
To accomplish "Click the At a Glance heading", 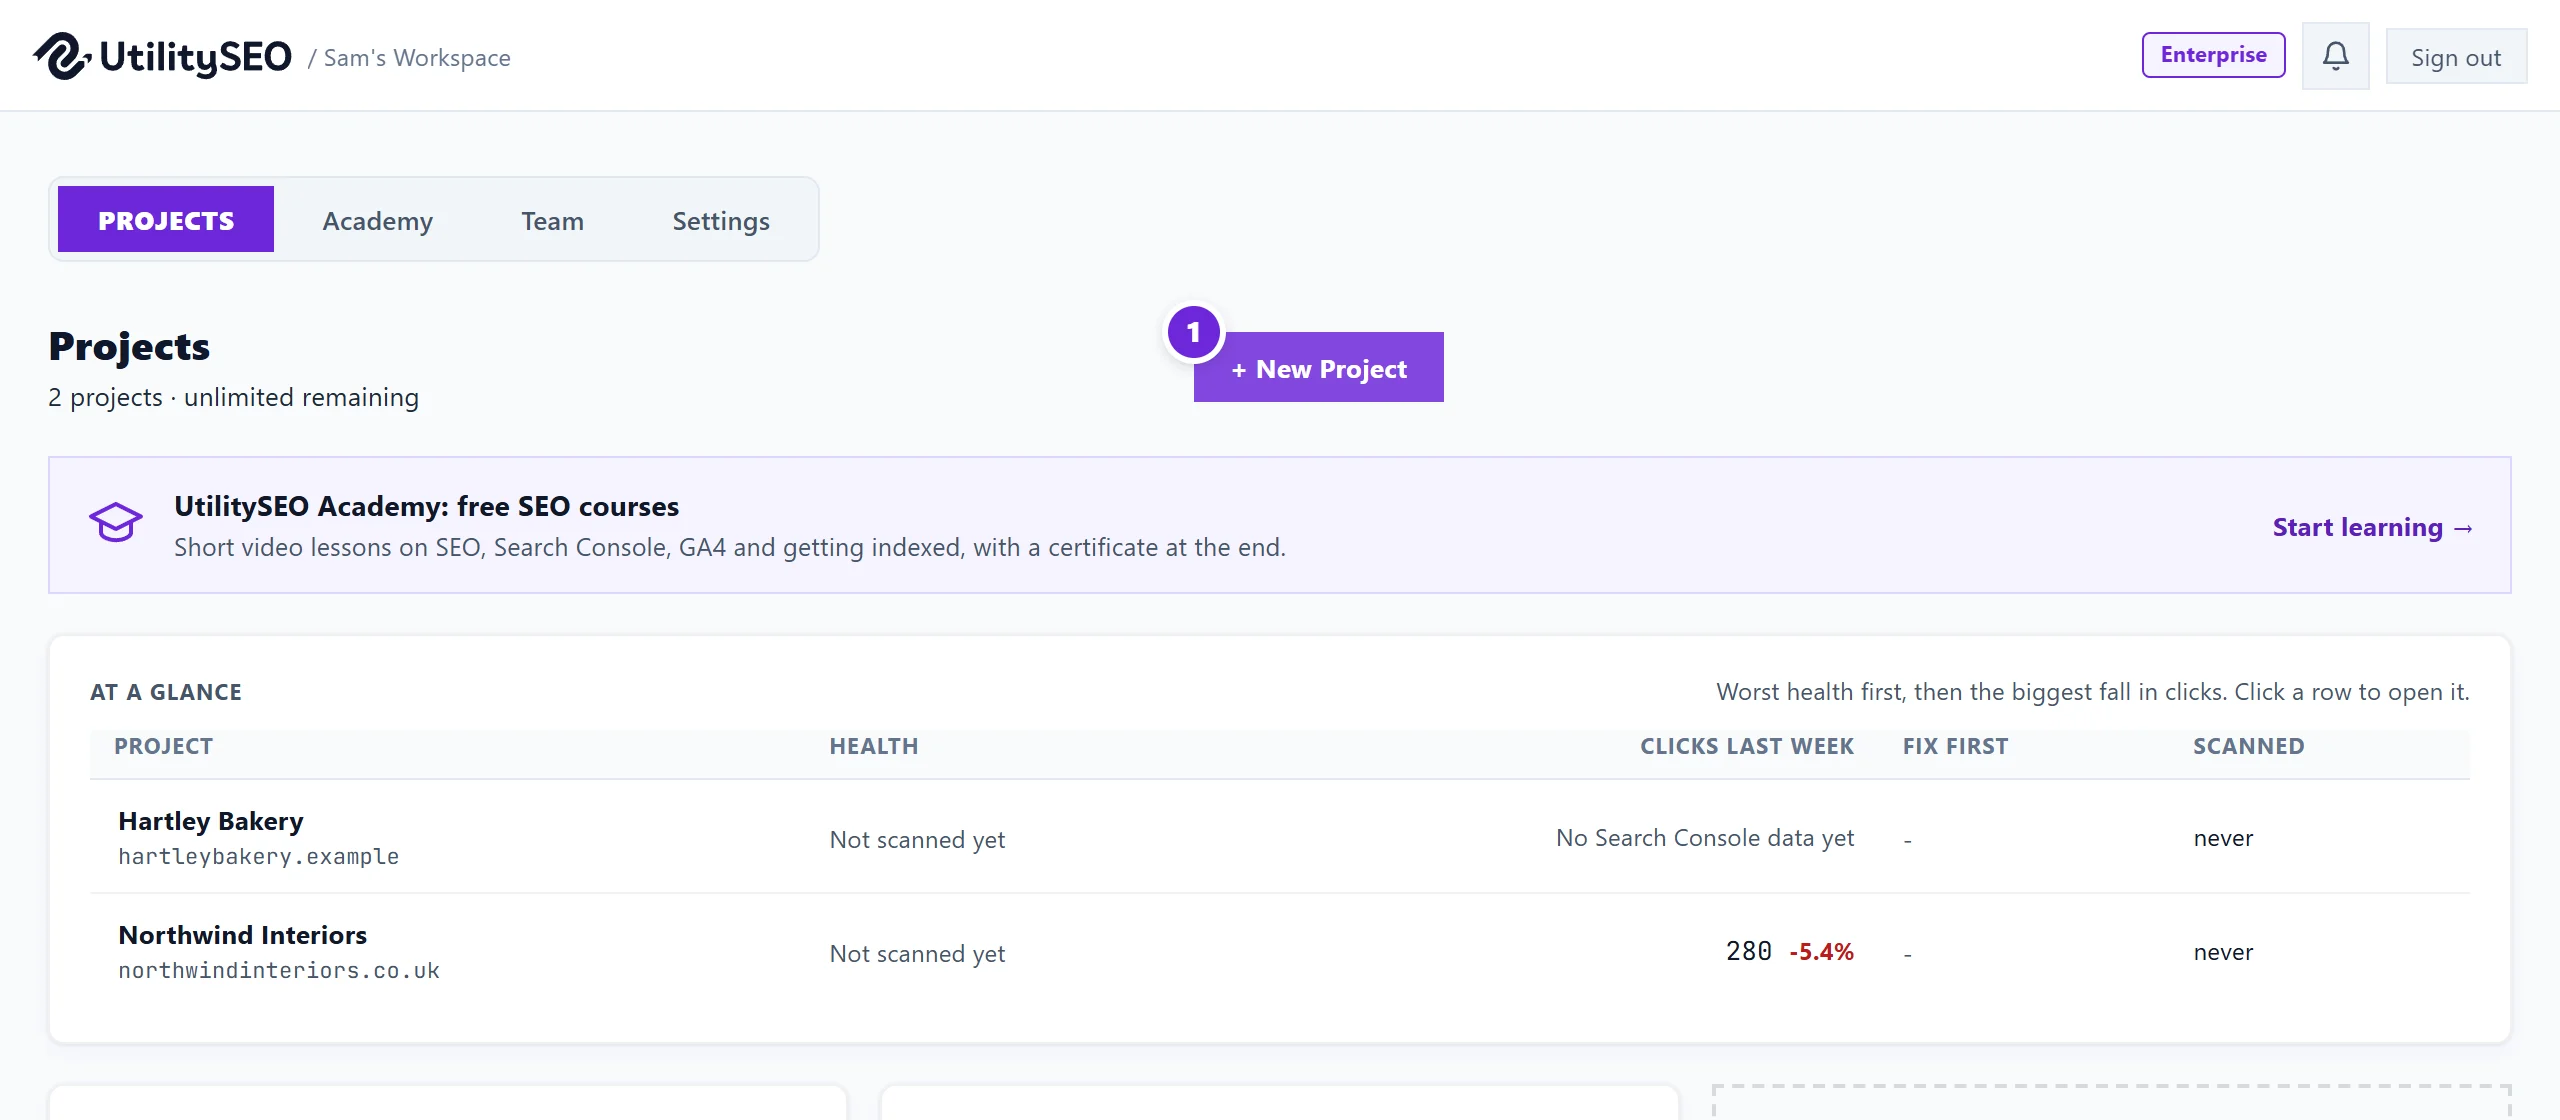I will [x=166, y=692].
